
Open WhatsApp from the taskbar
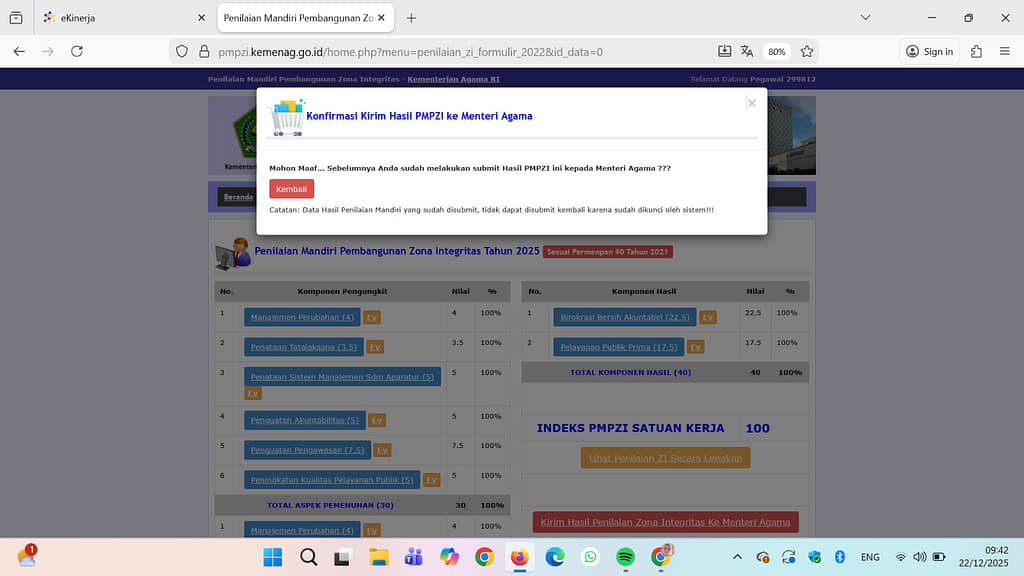point(590,557)
